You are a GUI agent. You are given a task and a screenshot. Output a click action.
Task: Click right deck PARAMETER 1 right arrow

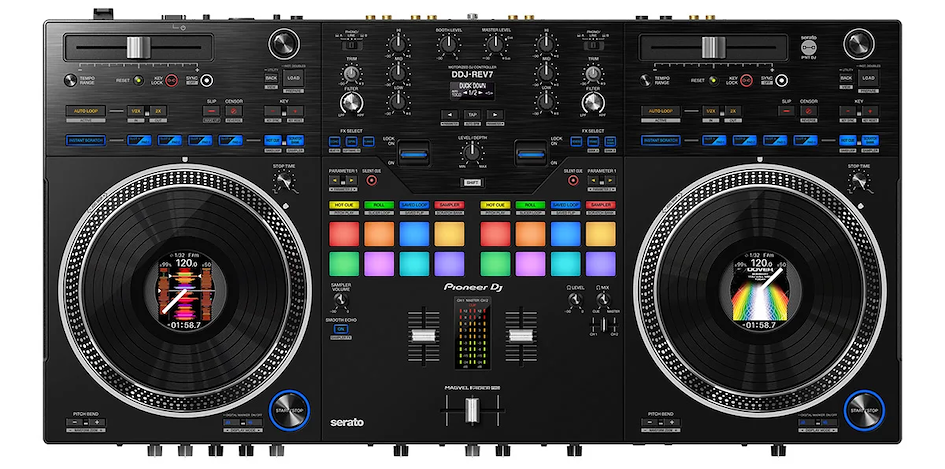pyautogui.click(x=611, y=180)
